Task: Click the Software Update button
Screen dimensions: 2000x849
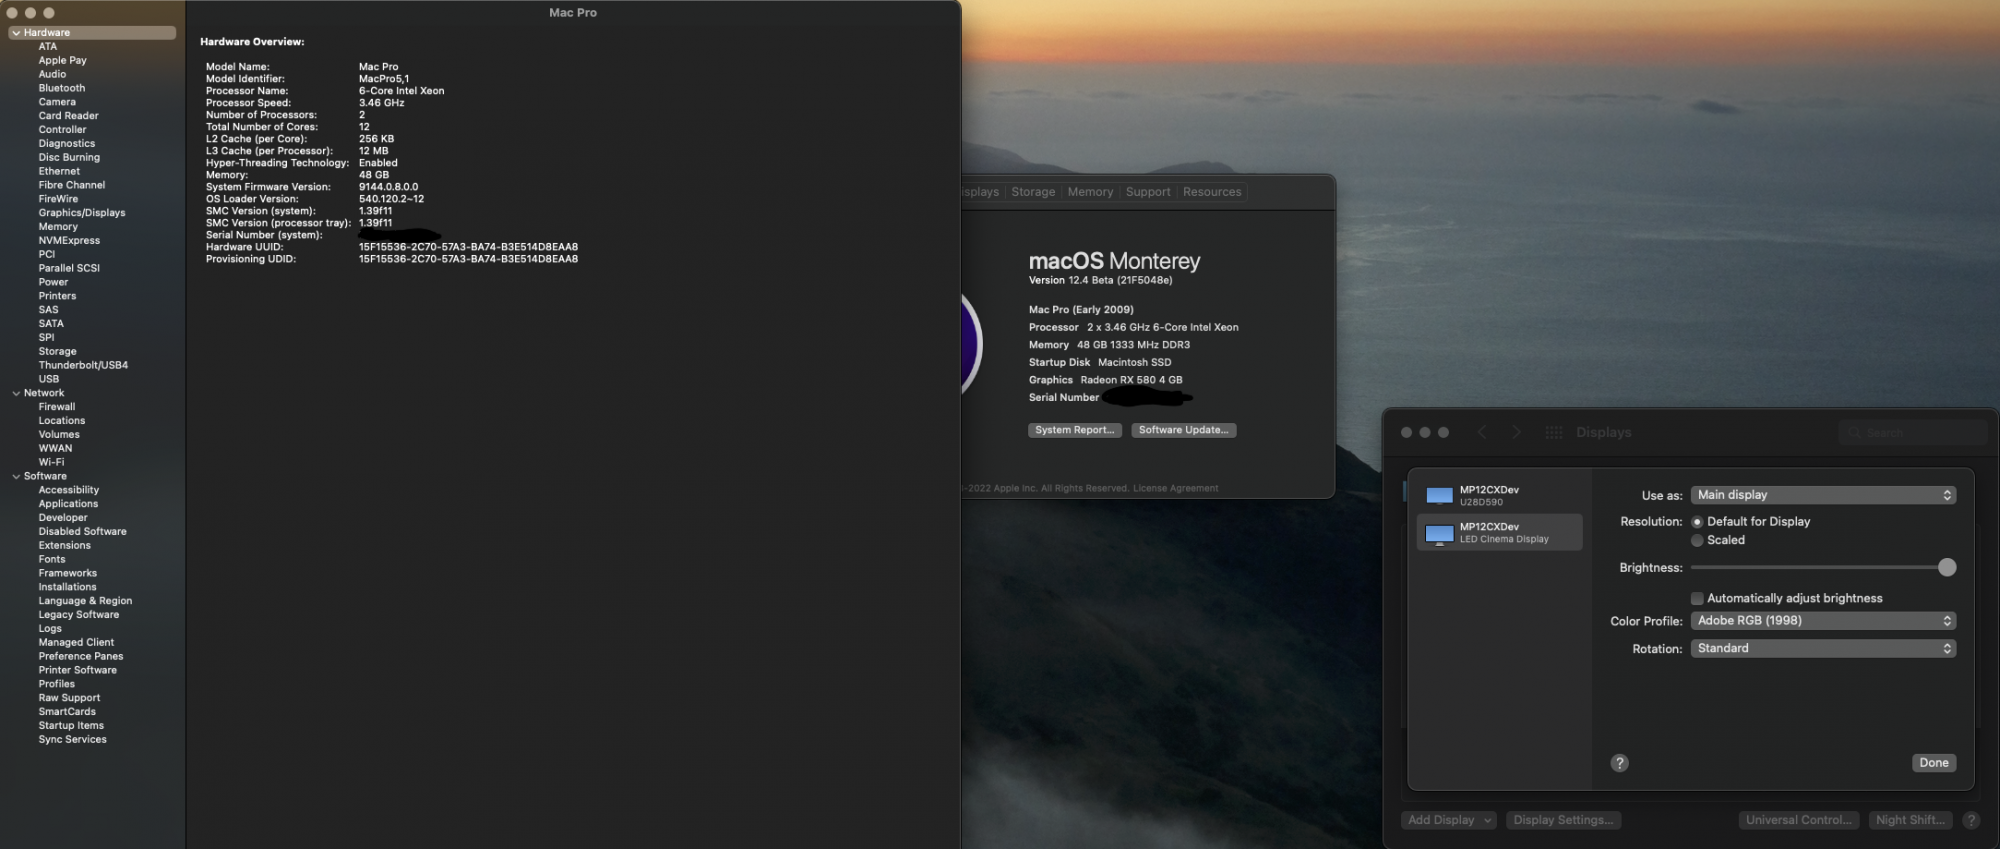Action: (1184, 430)
